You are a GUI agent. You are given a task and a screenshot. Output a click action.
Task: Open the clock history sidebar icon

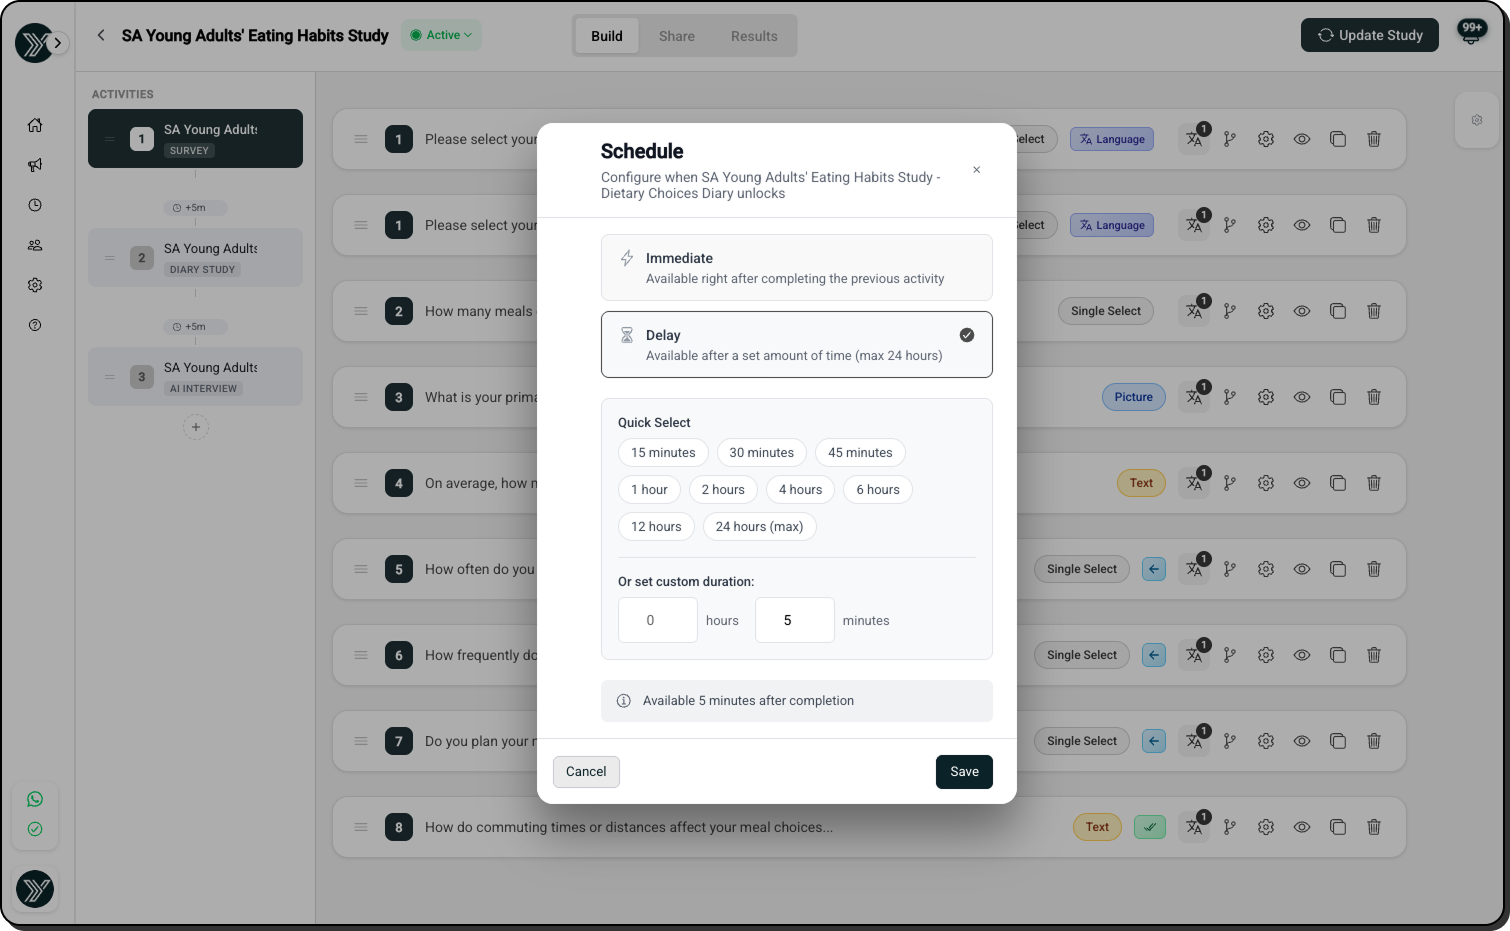(x=35, y=205)
